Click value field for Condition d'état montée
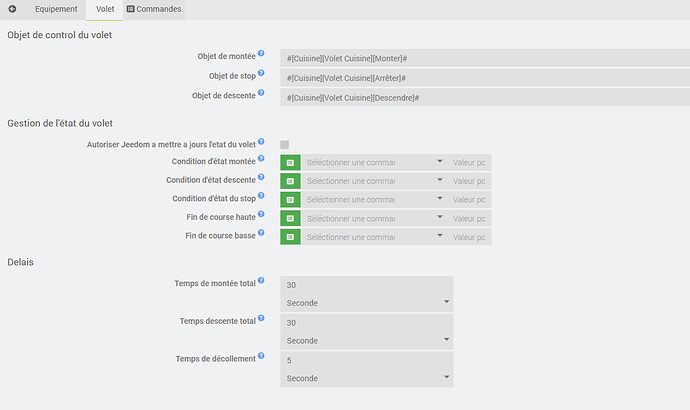Screen dimensions: 690x410 [x=470, y=162]
